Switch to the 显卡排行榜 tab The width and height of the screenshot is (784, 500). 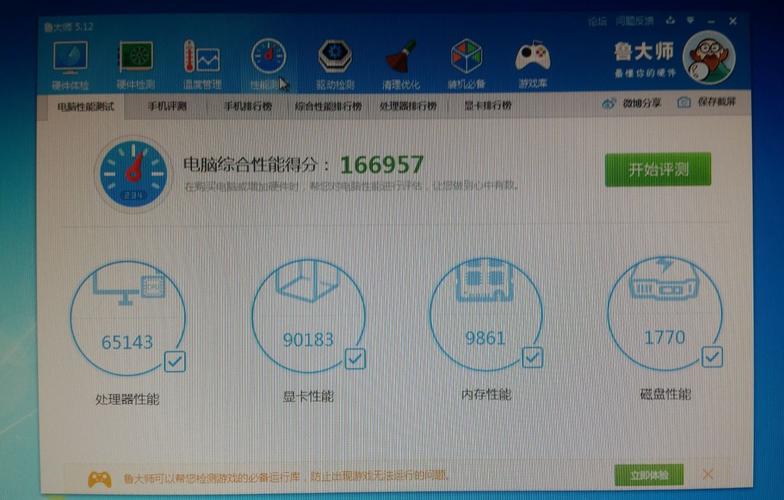488,106
